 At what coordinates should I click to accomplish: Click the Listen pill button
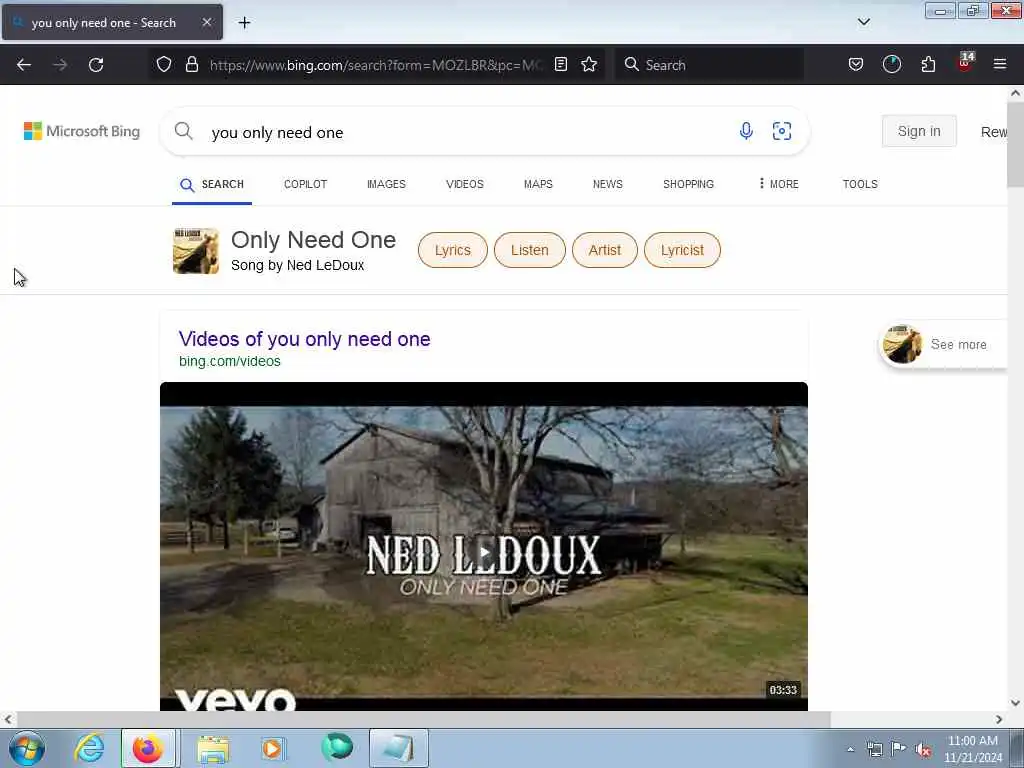coord(530,250)
